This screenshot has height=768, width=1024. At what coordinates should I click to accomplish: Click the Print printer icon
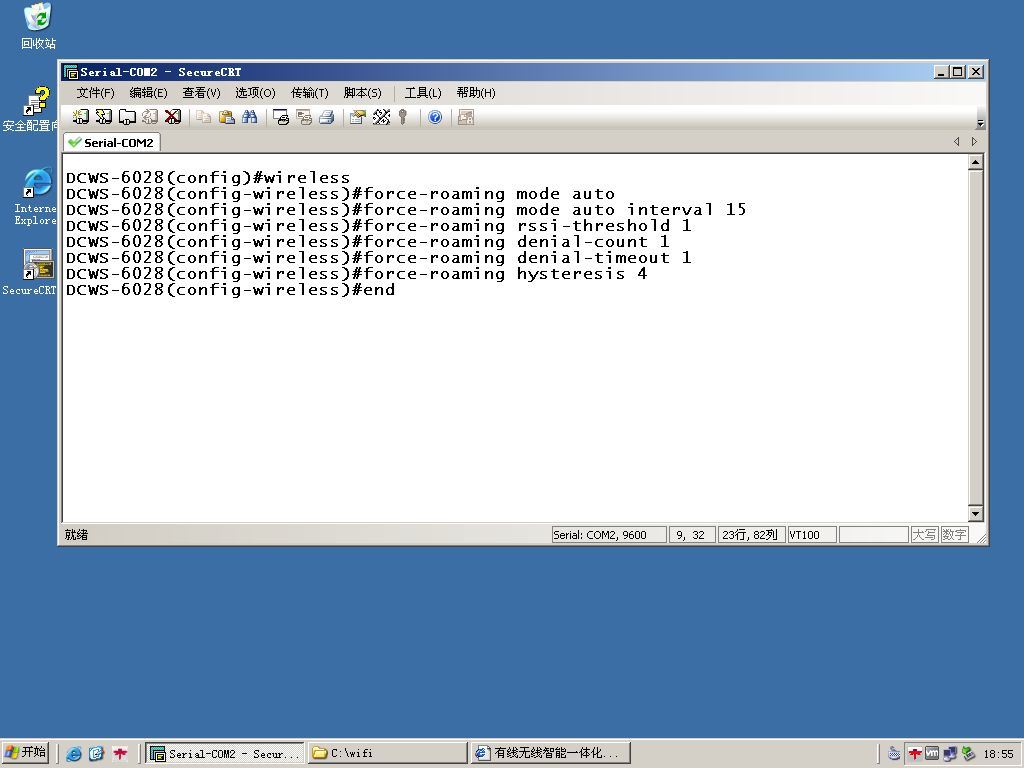[327, 117]
